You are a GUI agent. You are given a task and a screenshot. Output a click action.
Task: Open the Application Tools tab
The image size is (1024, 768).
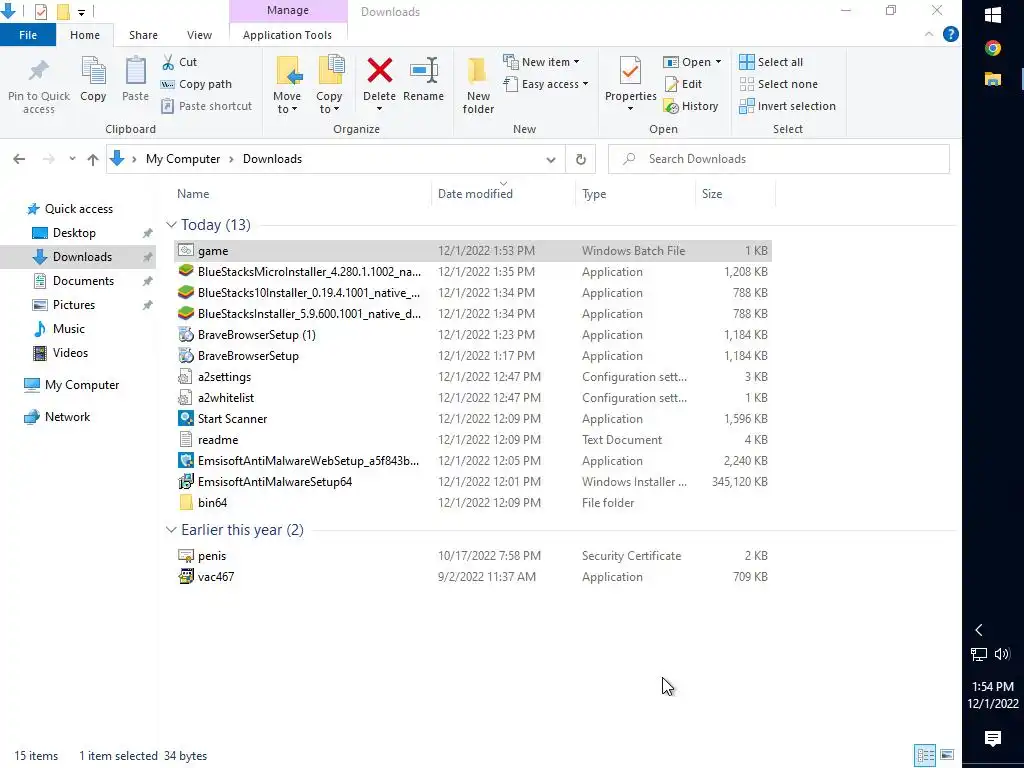pyautogui.click(x=287, y=35)
